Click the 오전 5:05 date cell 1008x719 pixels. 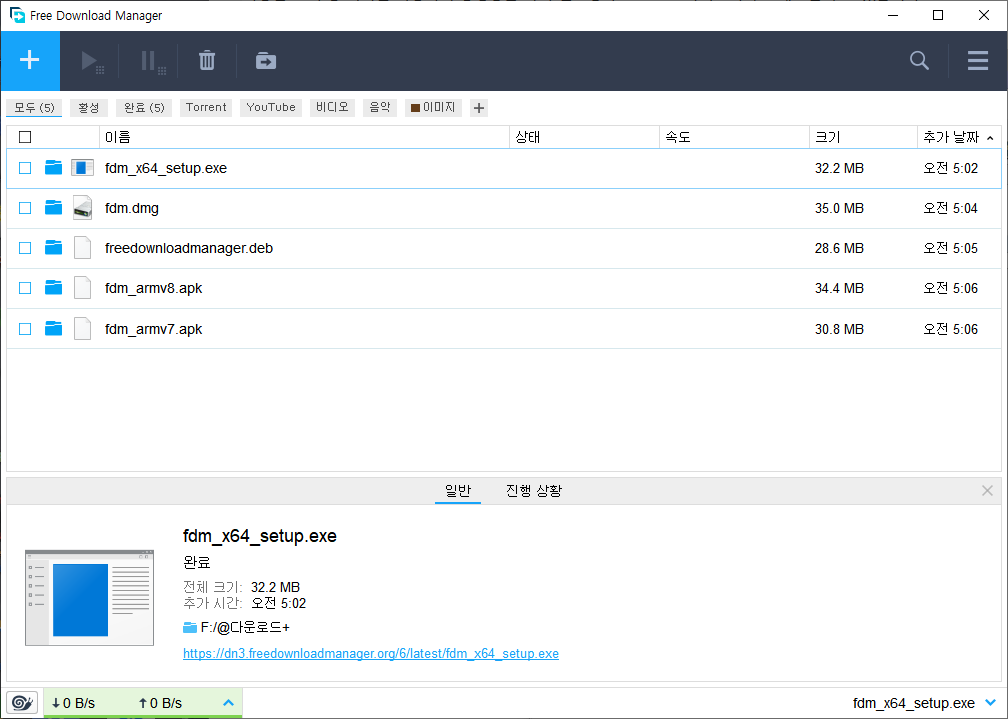[950, 248]
